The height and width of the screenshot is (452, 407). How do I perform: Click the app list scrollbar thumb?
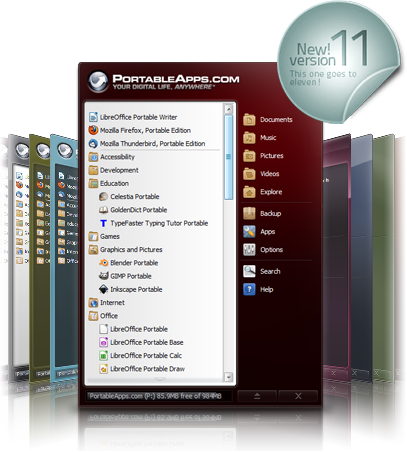(x=228, y=157)
